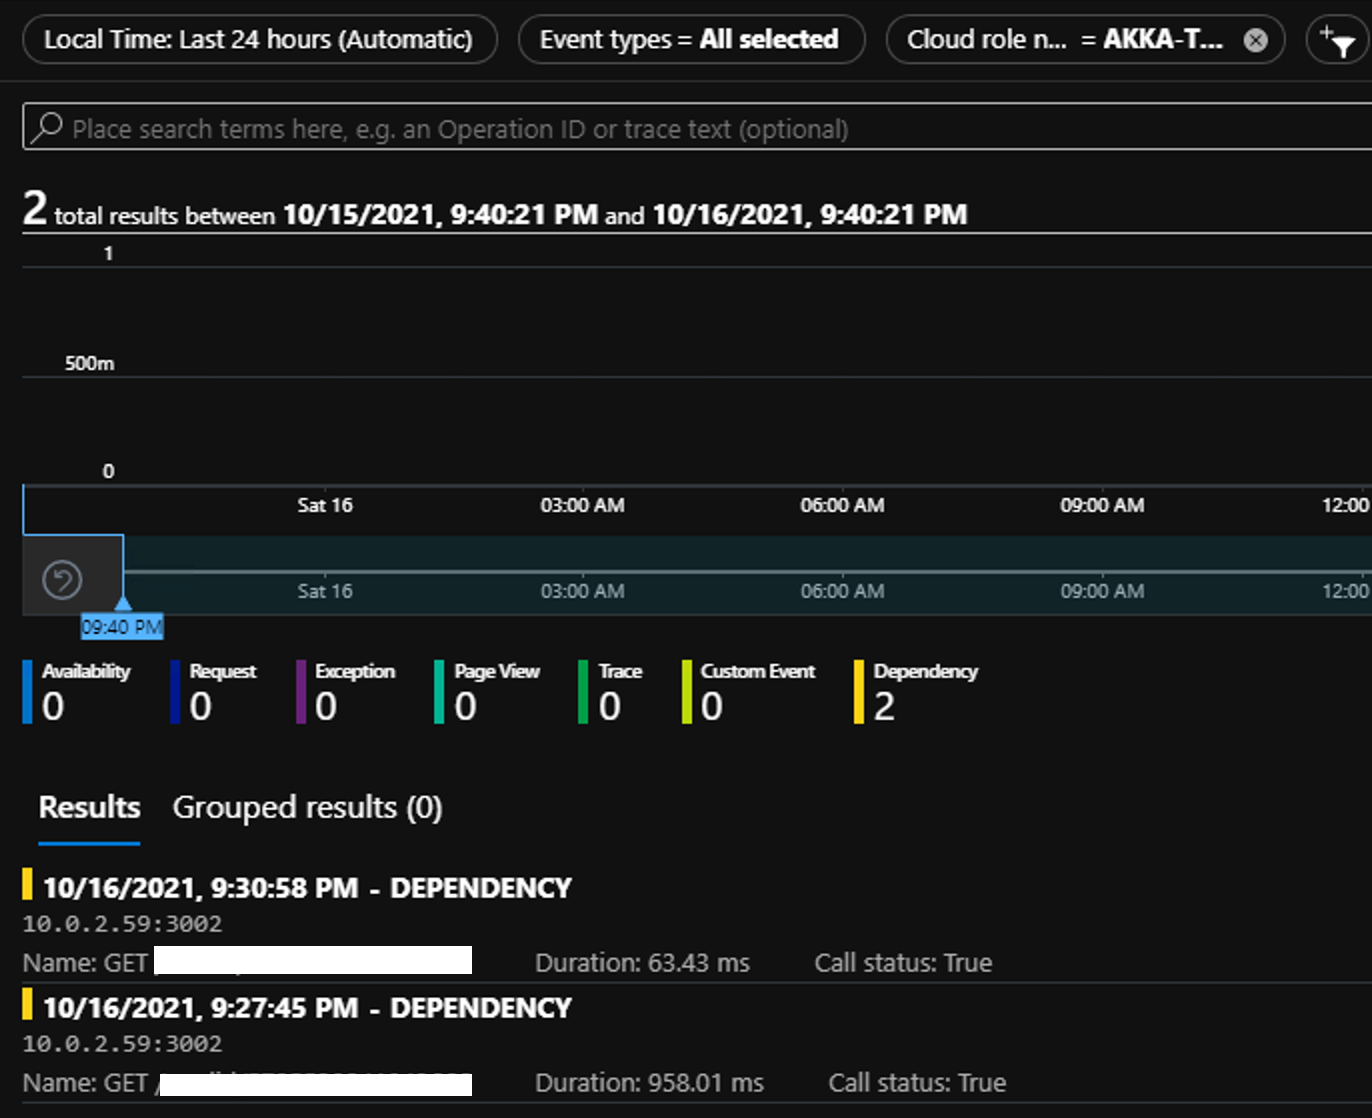
Task: Switch to the Grouped results tab
Action: (307, 807)
